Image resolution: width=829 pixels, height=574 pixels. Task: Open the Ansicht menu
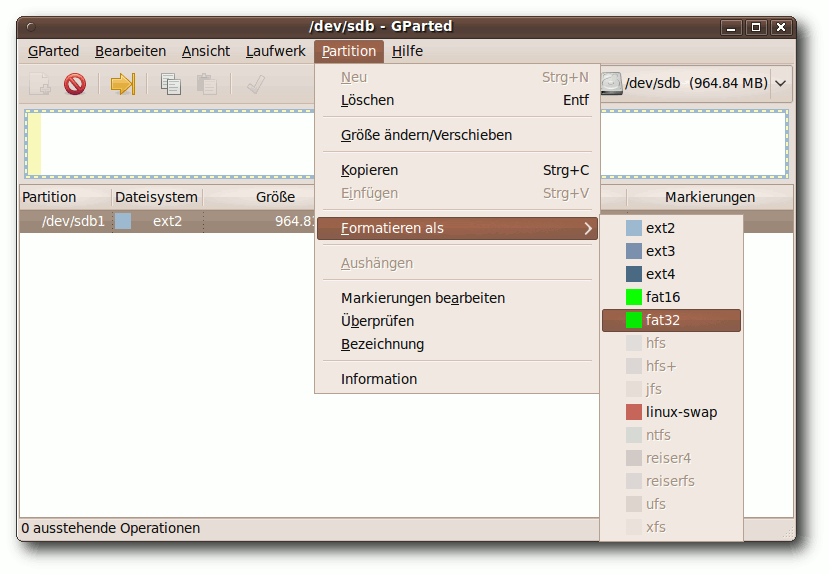pyautogui.click(x=206, y=51)
